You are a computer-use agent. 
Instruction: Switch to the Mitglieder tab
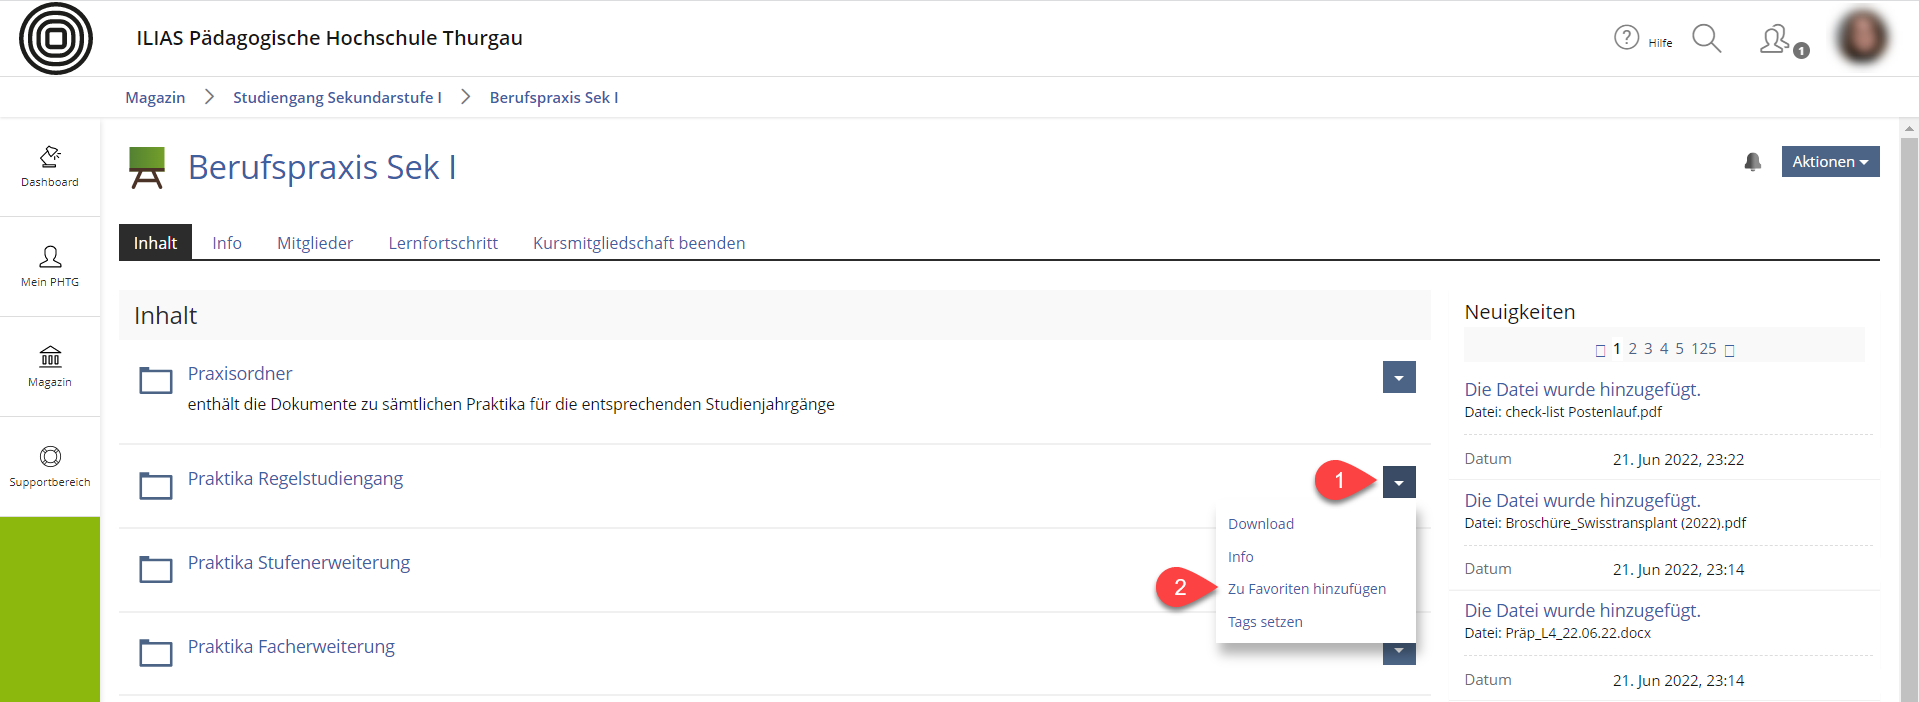click(x=315, y=243)
